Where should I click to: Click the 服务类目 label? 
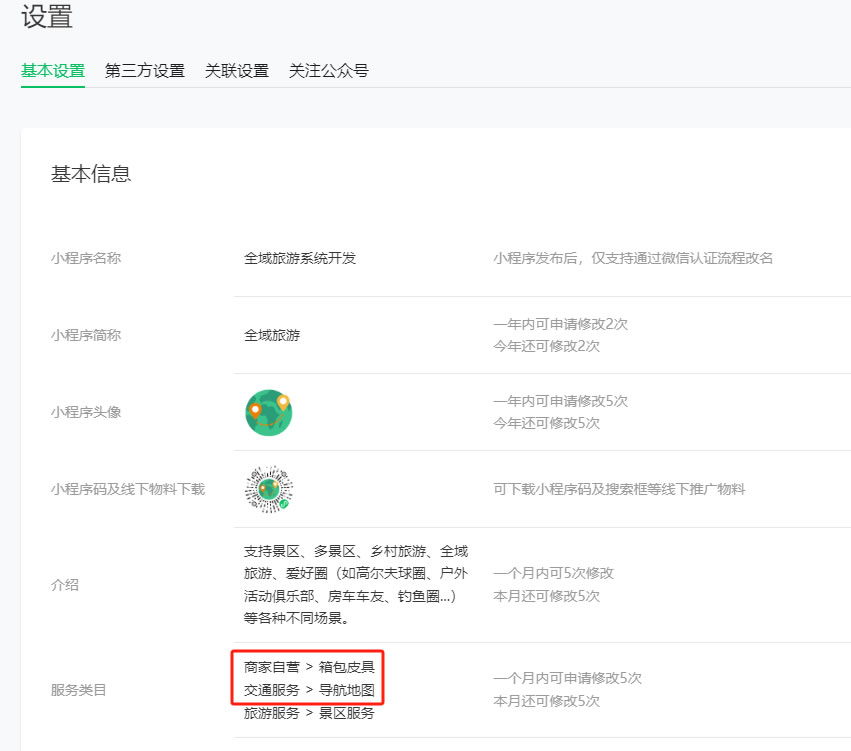coord(79,690)
